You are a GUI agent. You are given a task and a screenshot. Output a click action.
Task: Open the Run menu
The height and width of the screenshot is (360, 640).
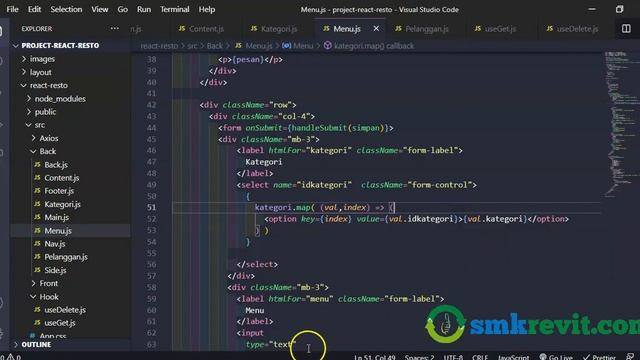click(x=144, y=9)
